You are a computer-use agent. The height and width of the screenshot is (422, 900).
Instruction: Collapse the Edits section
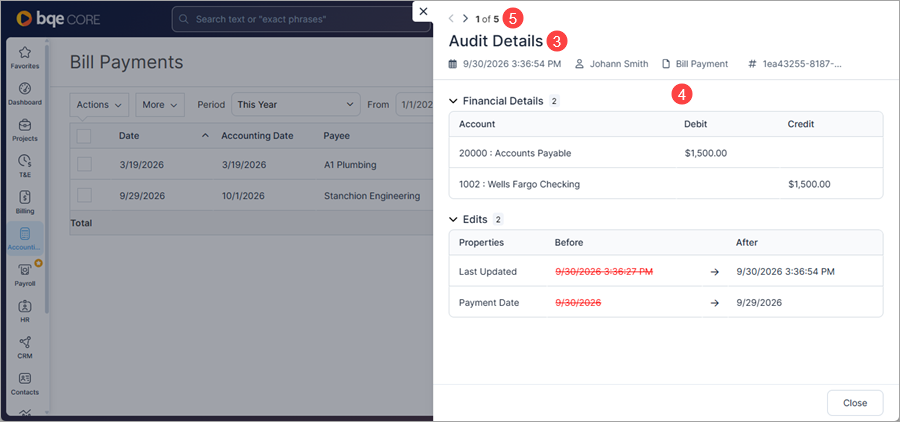pyautogui.click(x=453, y=219)
